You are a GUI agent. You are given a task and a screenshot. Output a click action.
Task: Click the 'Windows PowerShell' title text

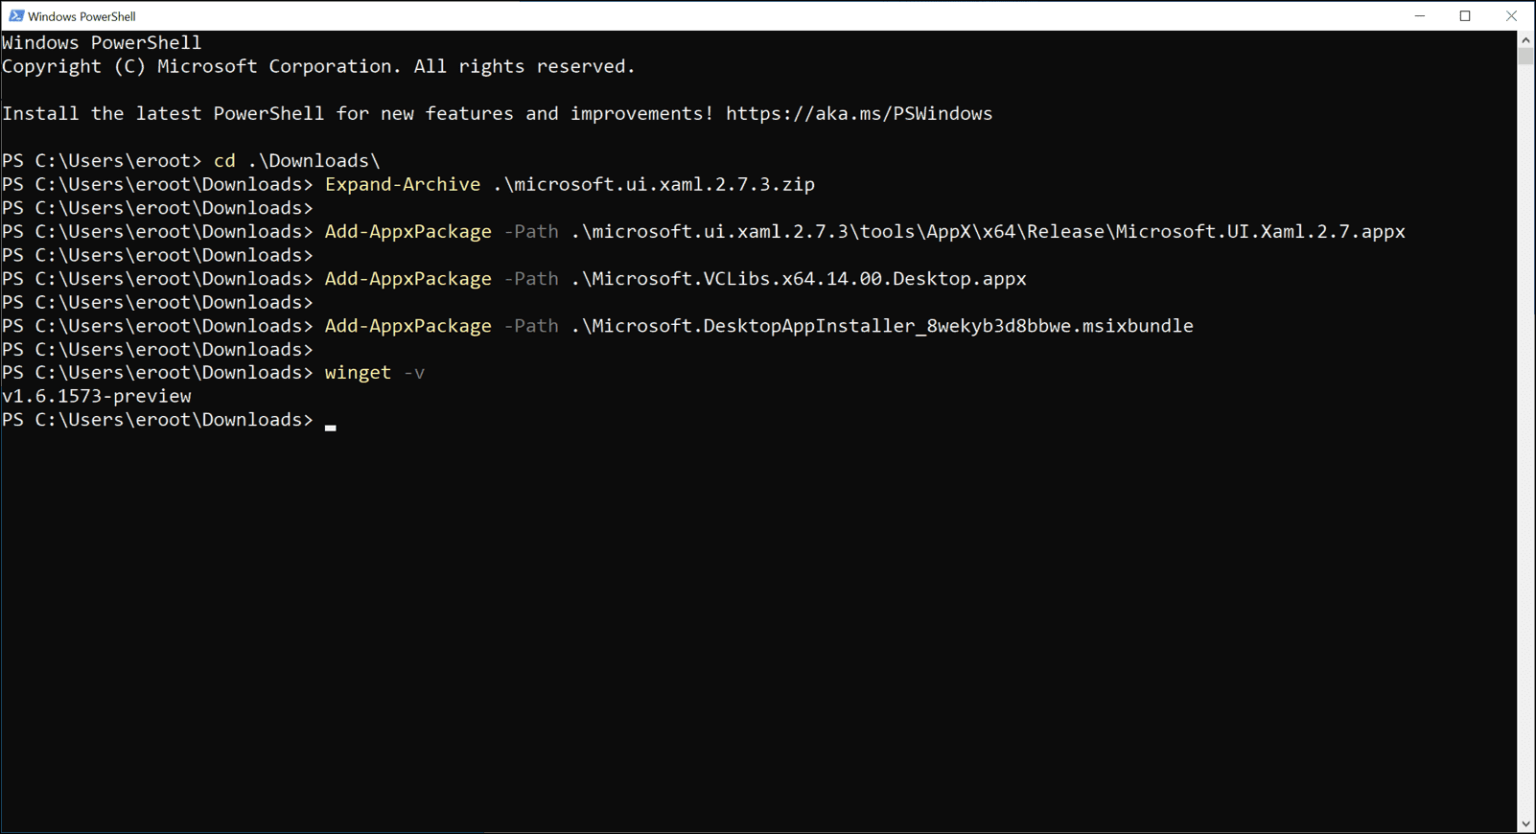click(82, 17)
